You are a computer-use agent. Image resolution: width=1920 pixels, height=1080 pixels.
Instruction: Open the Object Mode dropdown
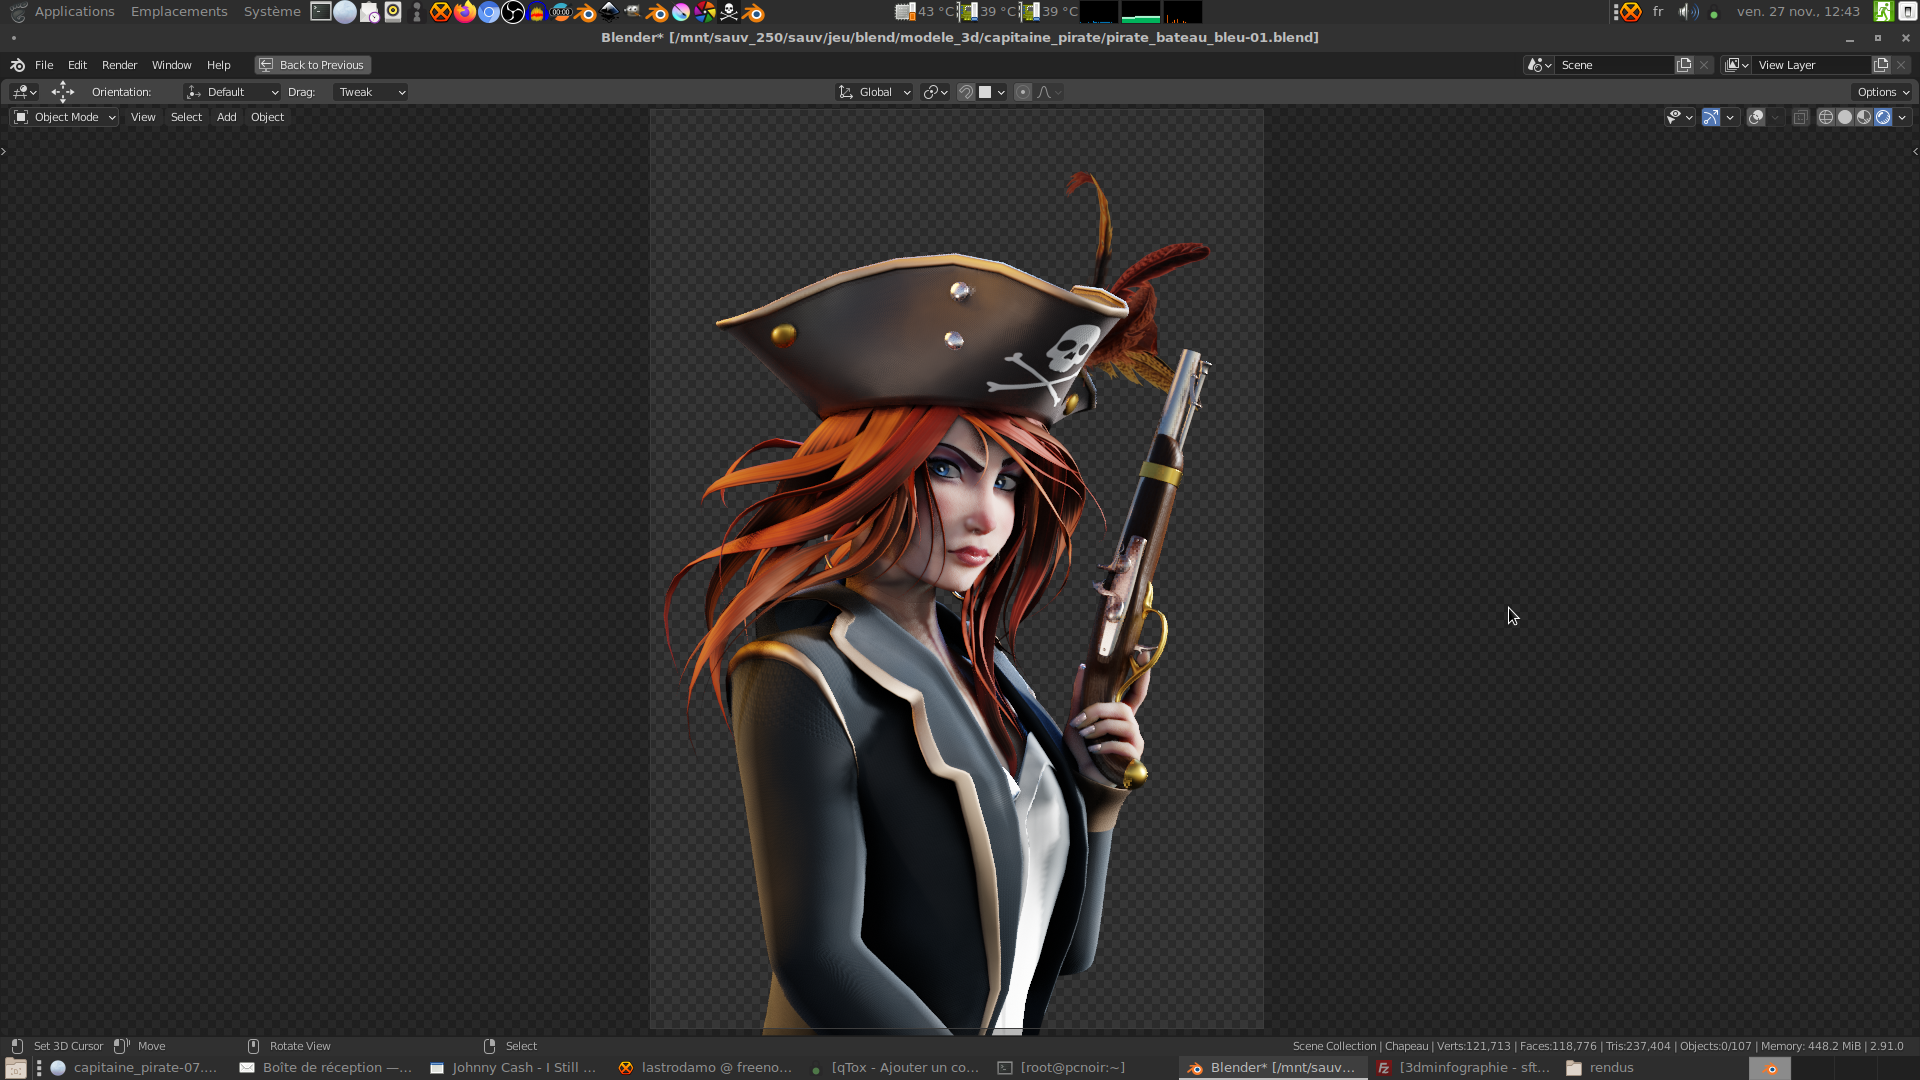click(x=65, y=117)
